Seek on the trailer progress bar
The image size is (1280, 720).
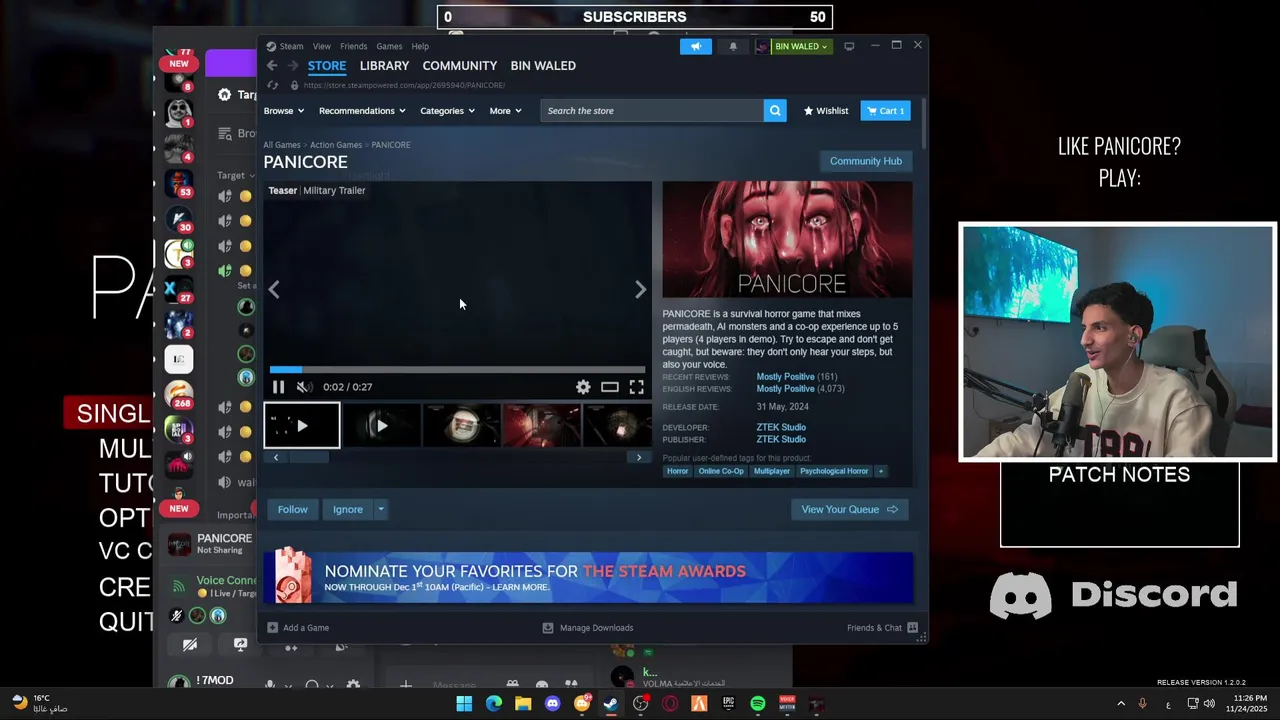point(457,370)
